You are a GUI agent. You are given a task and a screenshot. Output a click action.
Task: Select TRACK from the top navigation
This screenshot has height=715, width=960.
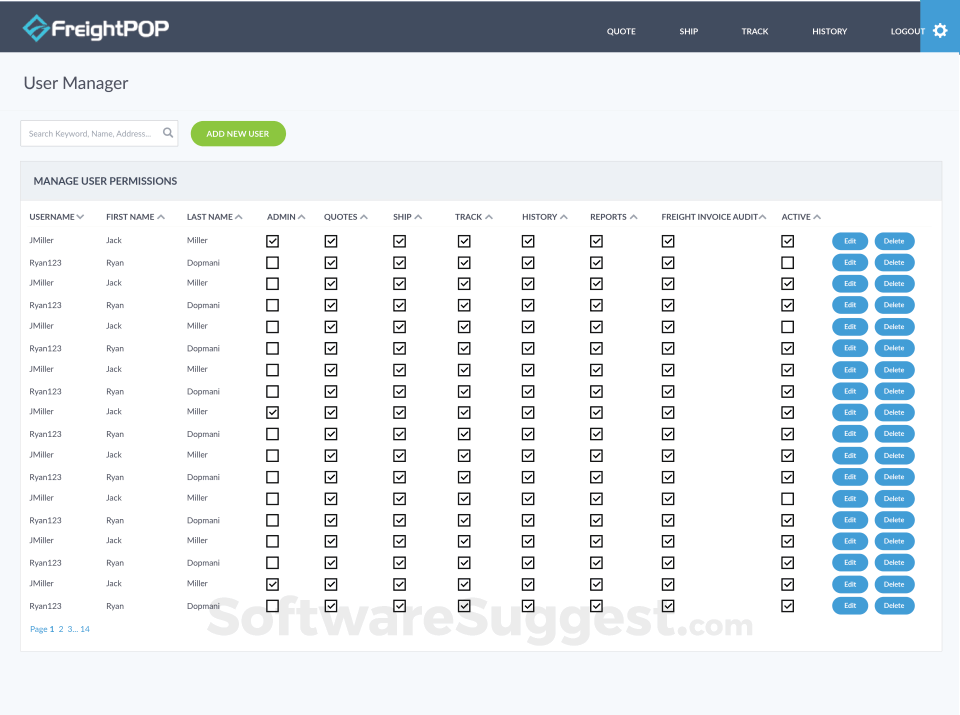tap(754, 31)
